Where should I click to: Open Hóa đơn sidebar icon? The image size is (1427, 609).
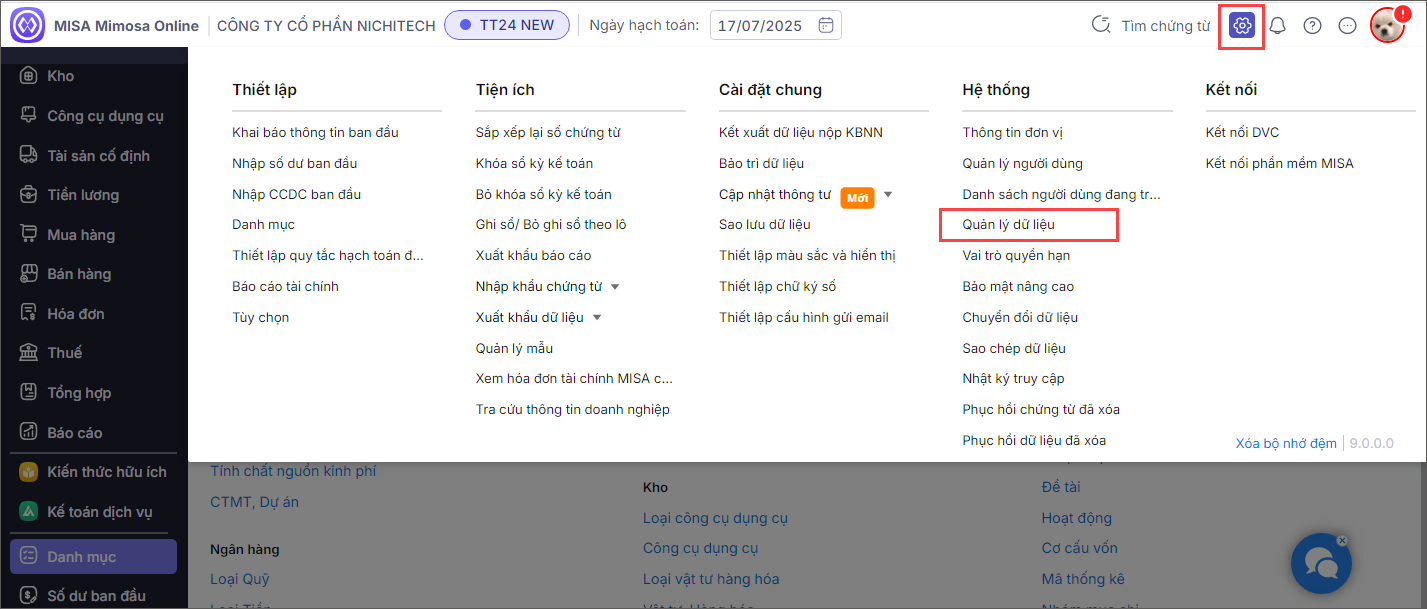click(29, 313)
